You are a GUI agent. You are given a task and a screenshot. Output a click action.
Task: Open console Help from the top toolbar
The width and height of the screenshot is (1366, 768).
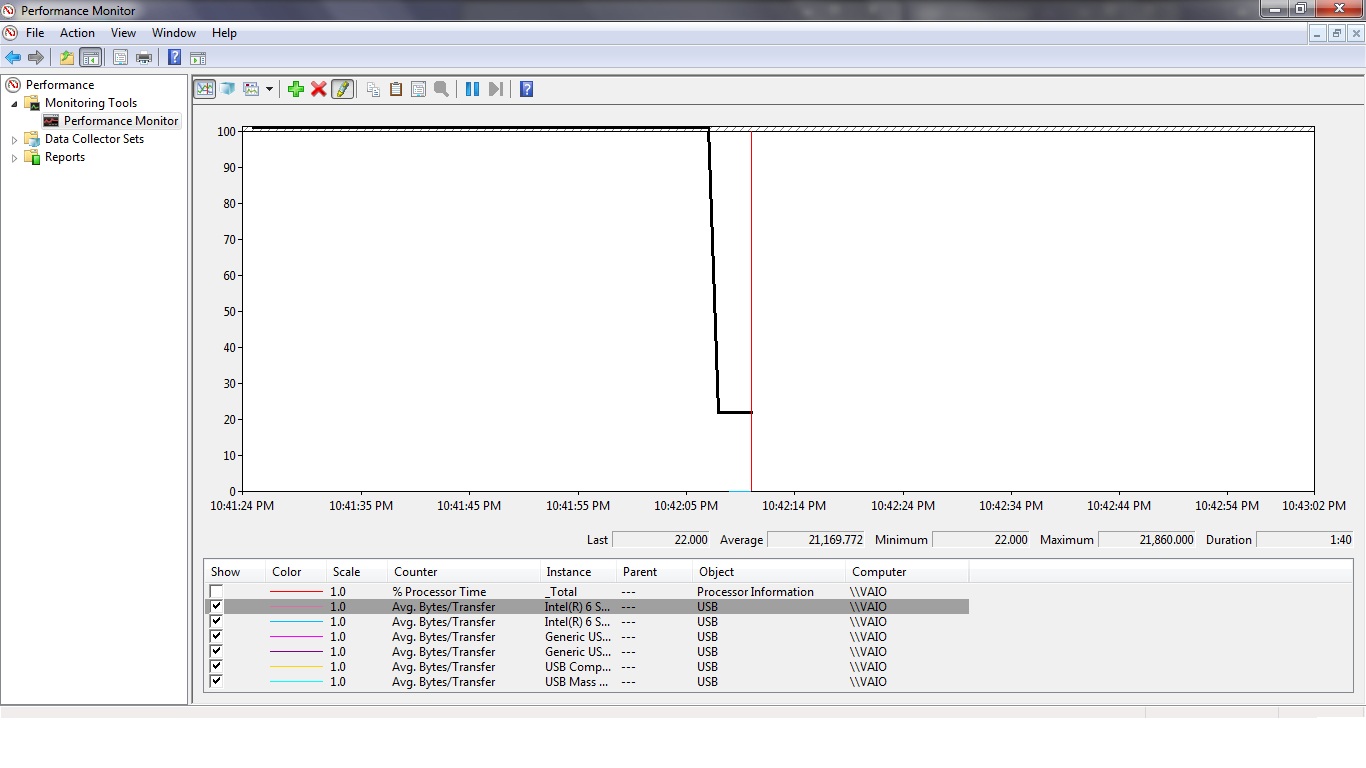pos(175,58)
